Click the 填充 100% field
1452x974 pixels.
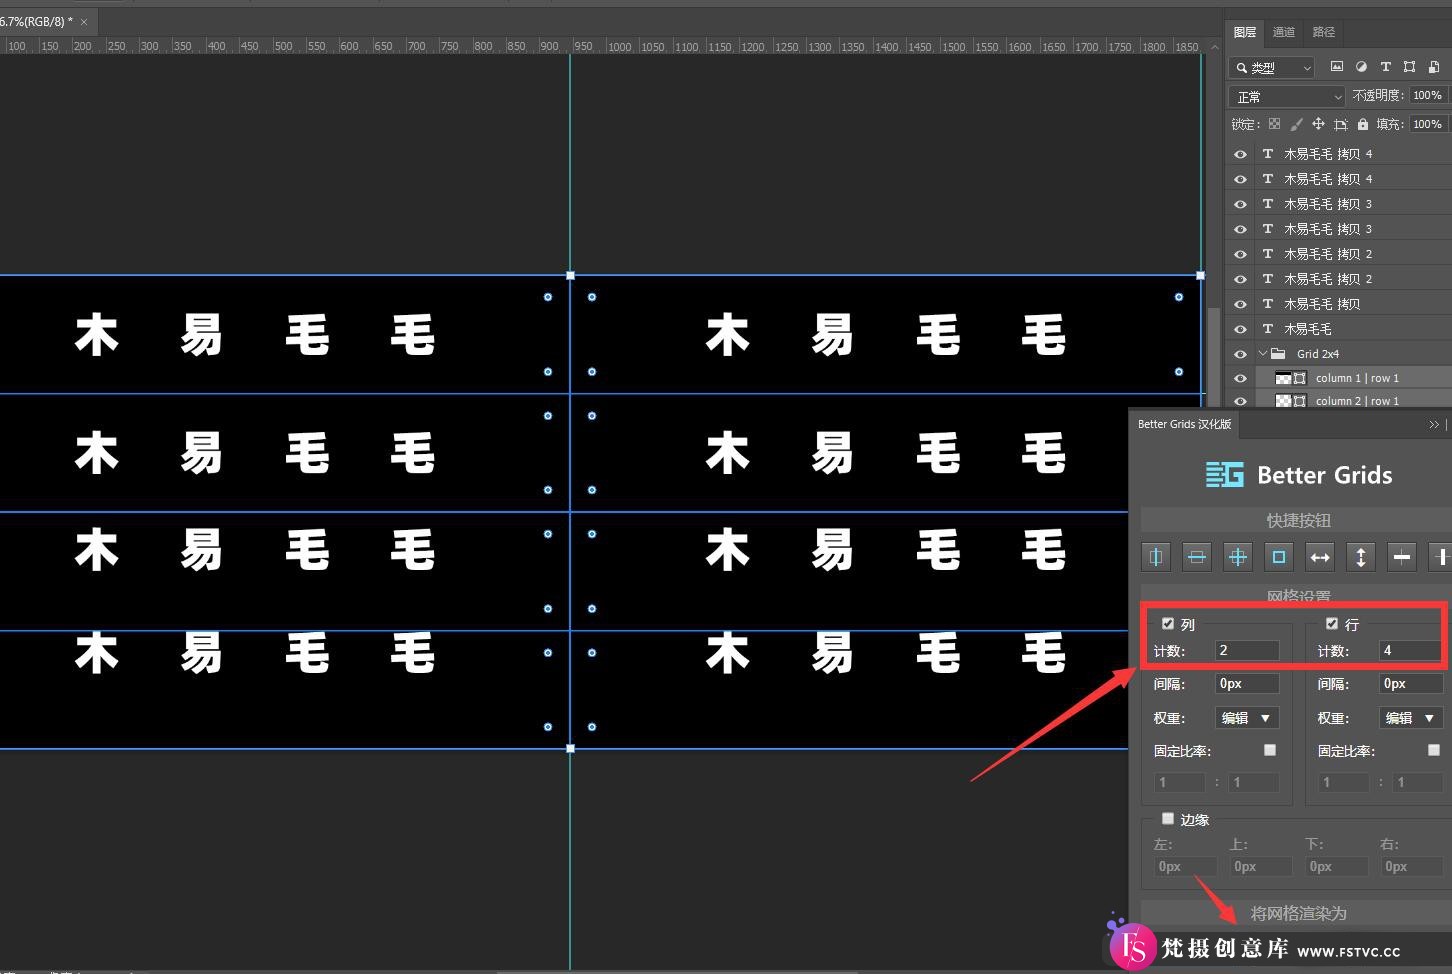coord(1428,124)
